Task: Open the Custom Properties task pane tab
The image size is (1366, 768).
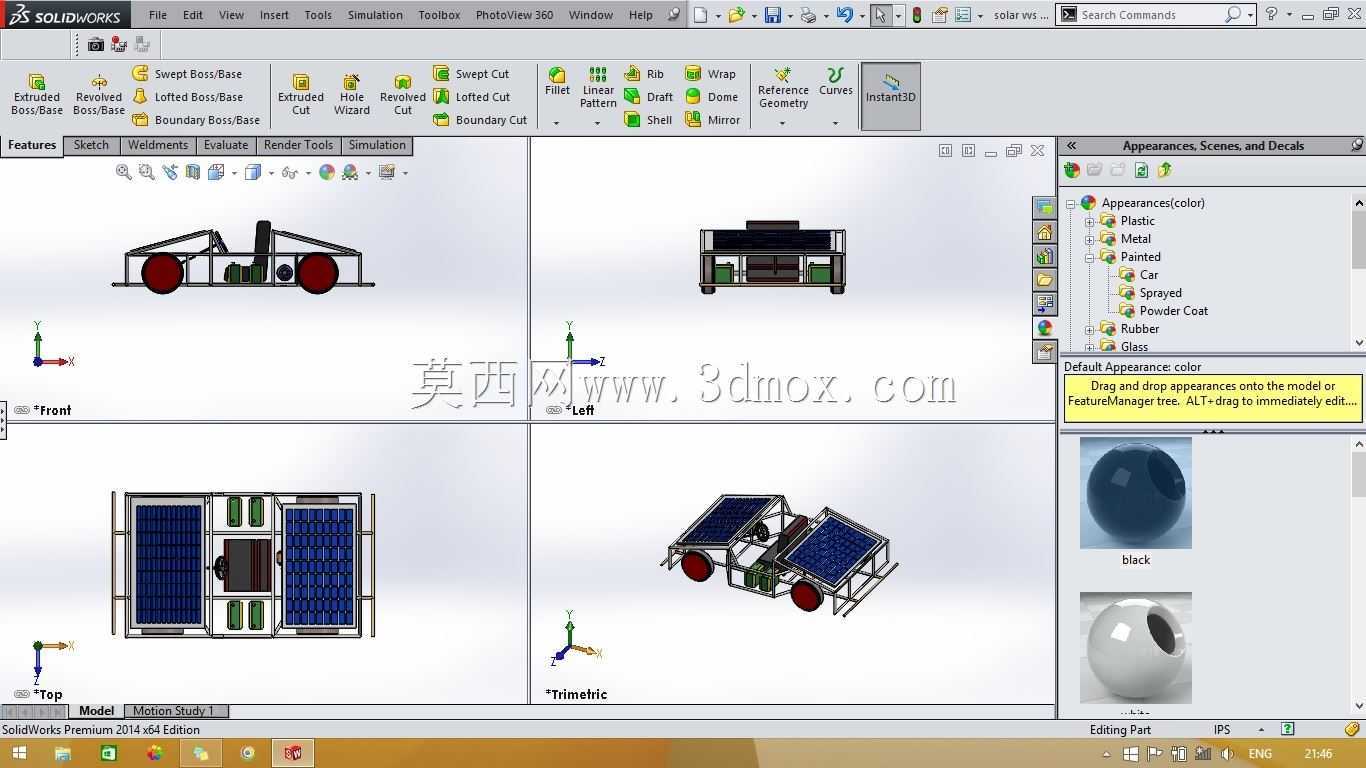Action: click(1044, 352)
